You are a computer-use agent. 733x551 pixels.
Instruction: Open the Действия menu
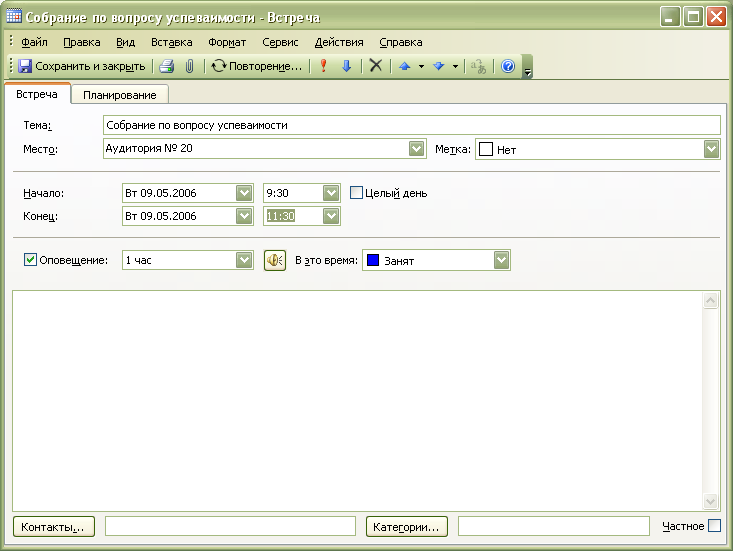point(339,42)
